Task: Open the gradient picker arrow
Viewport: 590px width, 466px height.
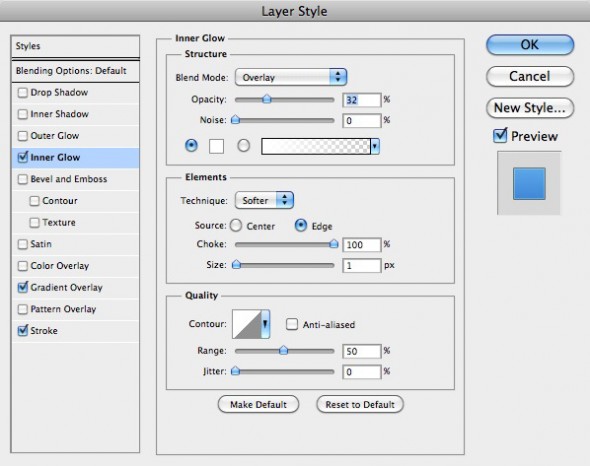Action: tap(375, 146)
